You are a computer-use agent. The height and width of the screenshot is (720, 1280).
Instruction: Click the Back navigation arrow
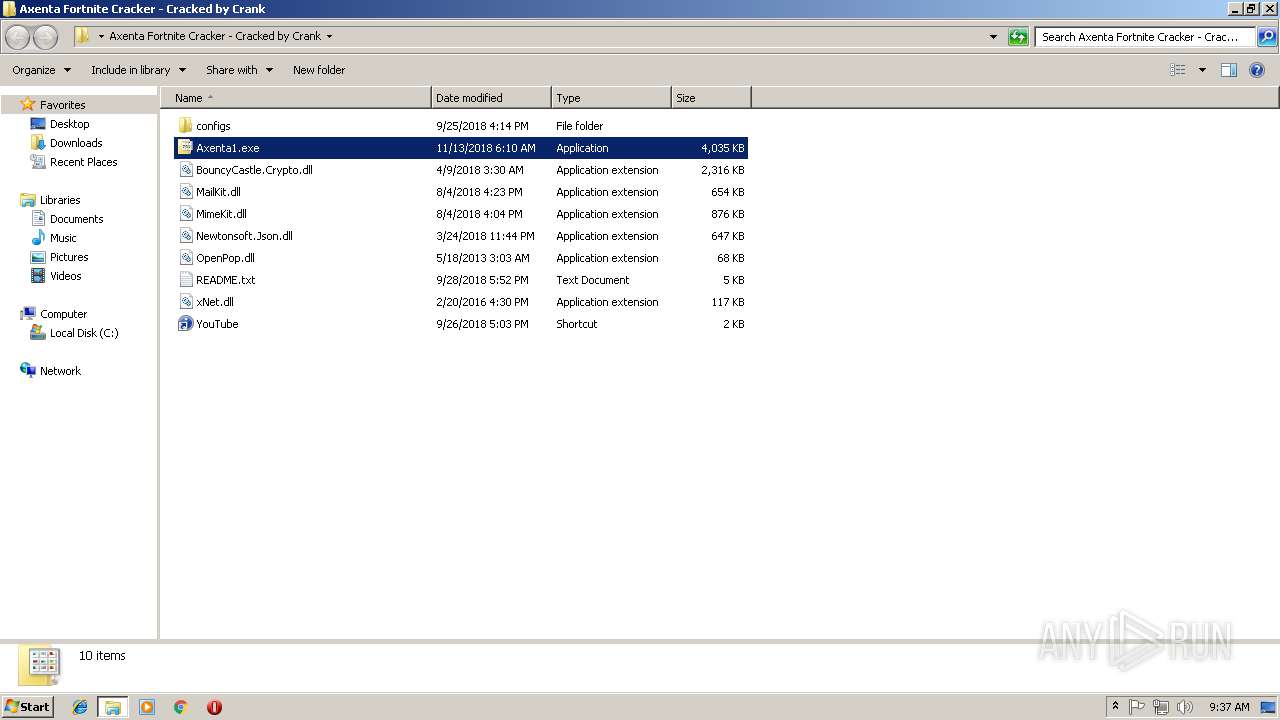[18, 37]
